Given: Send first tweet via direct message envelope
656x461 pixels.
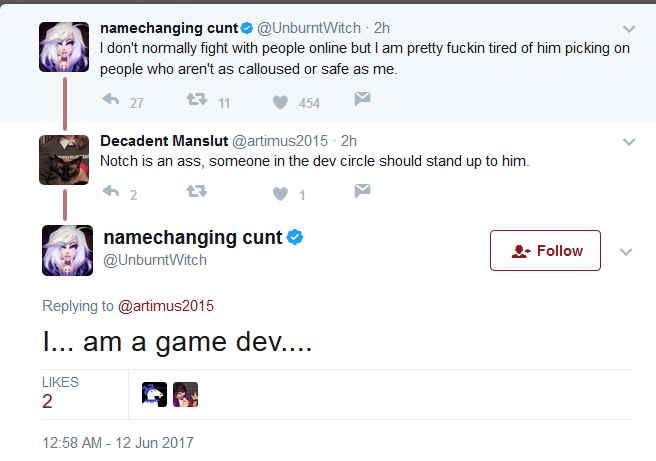Looking at the screenshot, I should click(x=362, y=99).
